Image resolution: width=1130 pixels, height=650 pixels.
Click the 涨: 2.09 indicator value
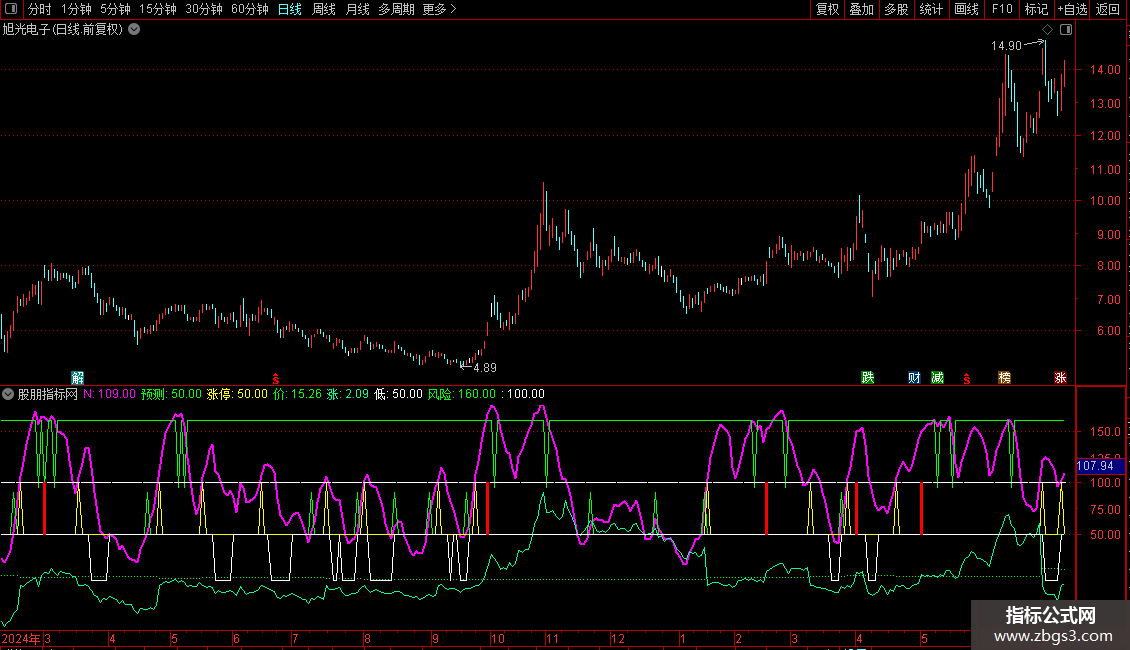348,394
